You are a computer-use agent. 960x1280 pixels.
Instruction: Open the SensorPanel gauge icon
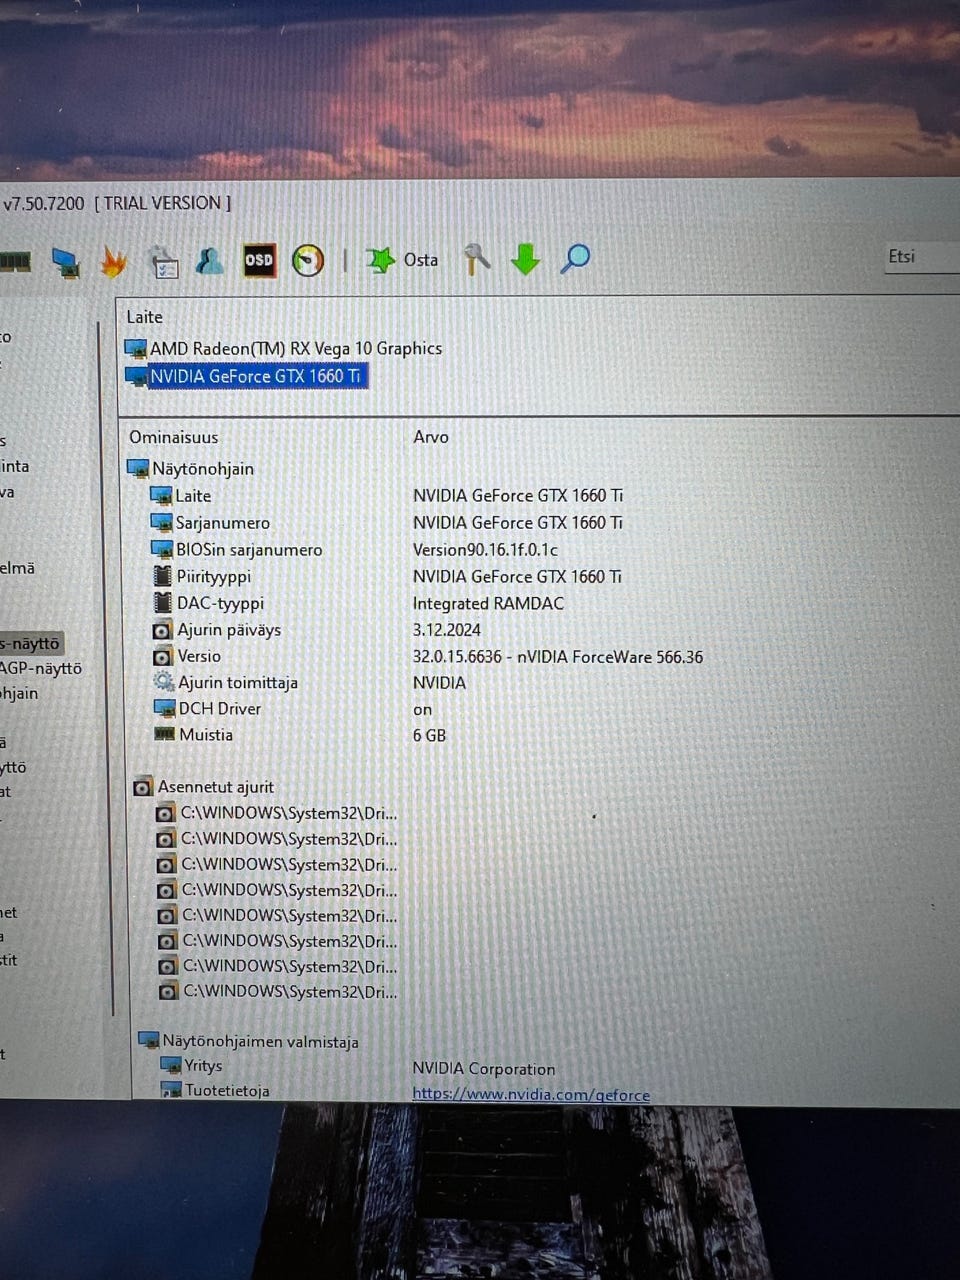pos(308,261)
